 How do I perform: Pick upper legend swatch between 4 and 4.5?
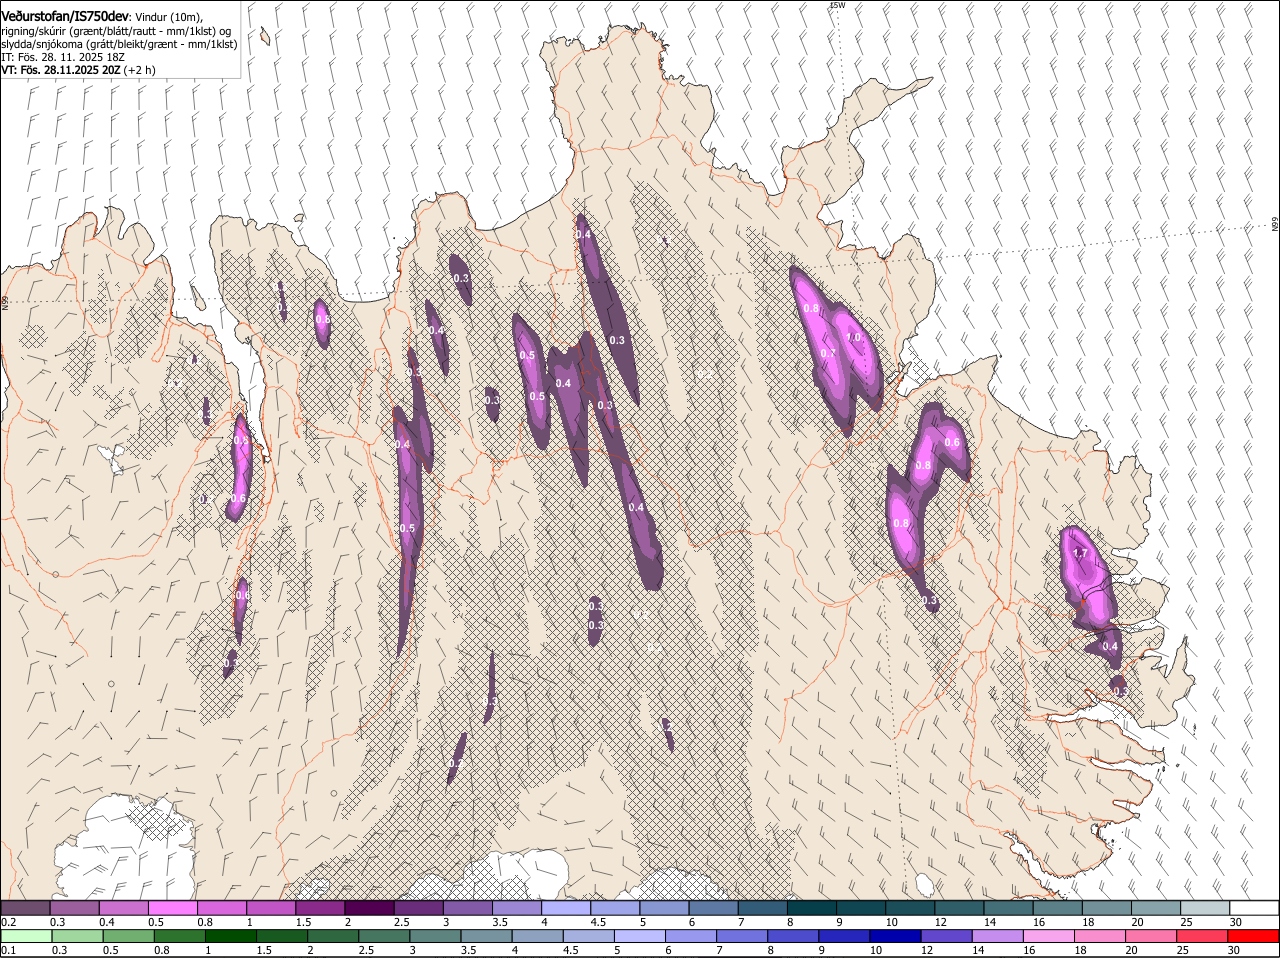(x=566, y=907)
